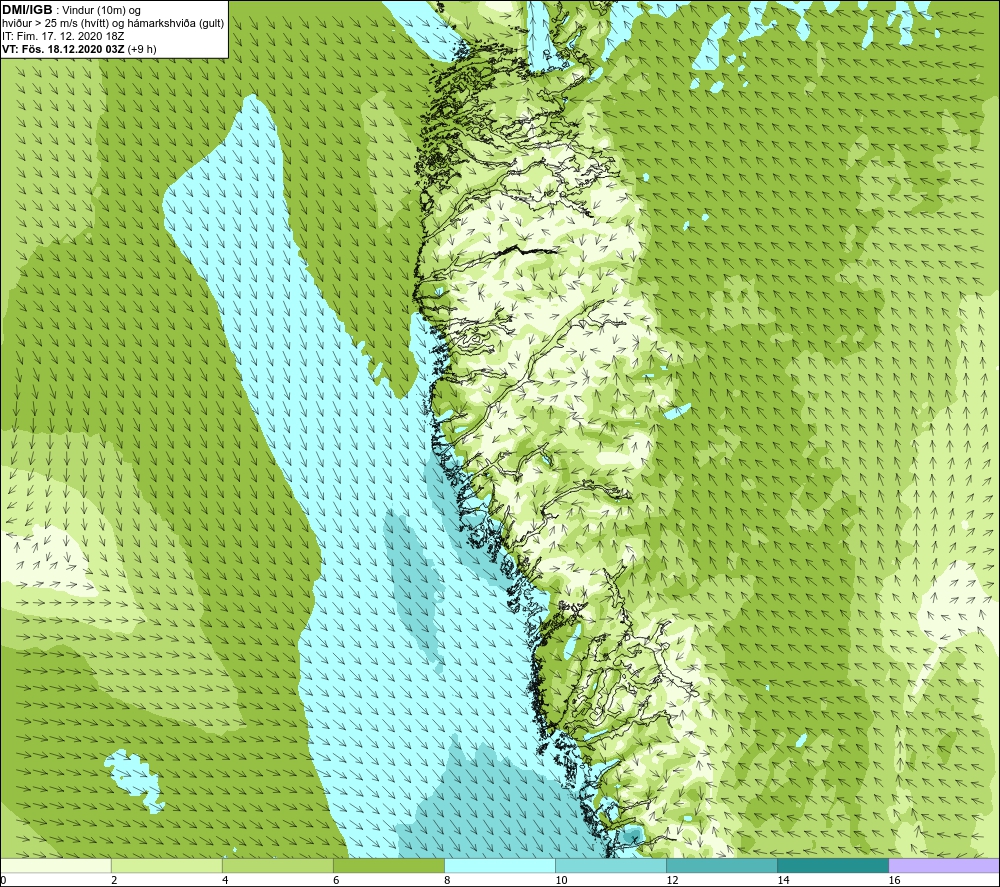The image size is (1000, 887).
Task: Click the 6–8 m/s dark green legend swatch
Action: (x=389, y=866)
